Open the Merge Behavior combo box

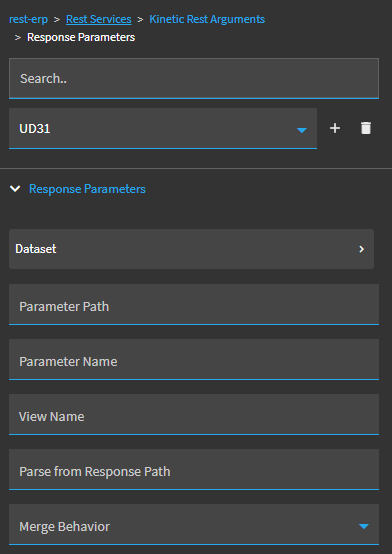(194, 524)
